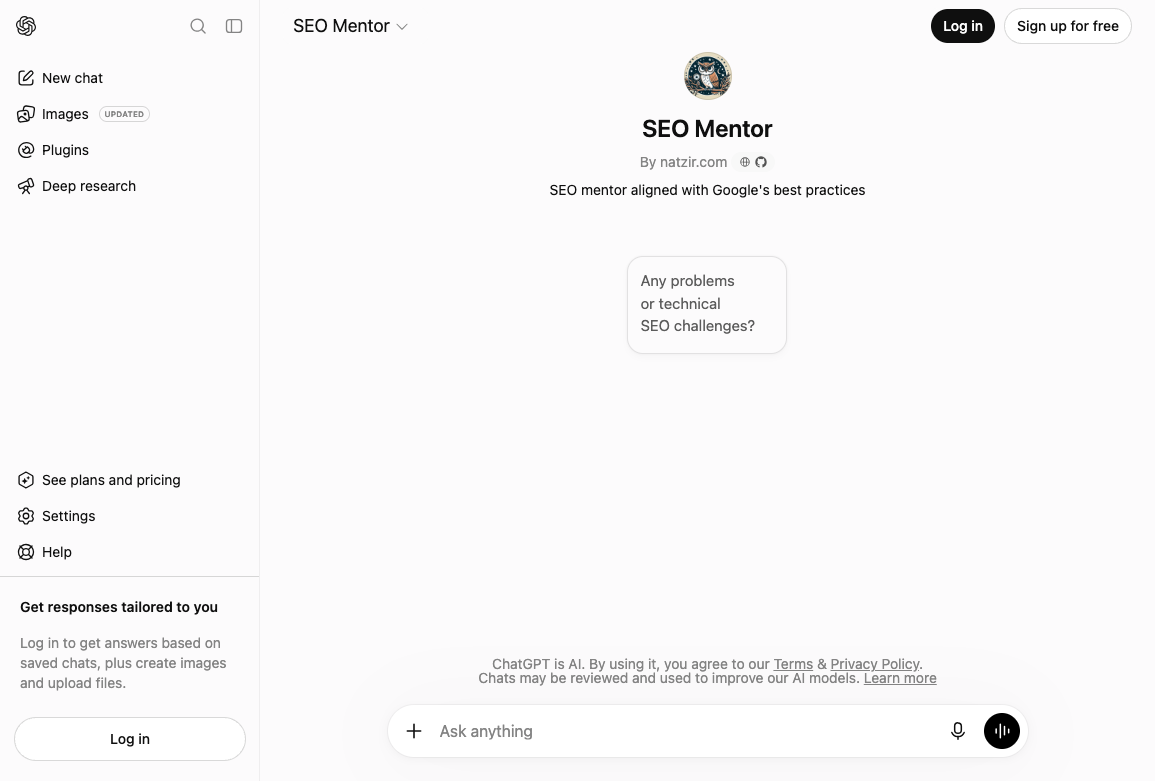Open See plans and pricing
The height and width of the screenshot is (781, 1155).
click(130, 480)
